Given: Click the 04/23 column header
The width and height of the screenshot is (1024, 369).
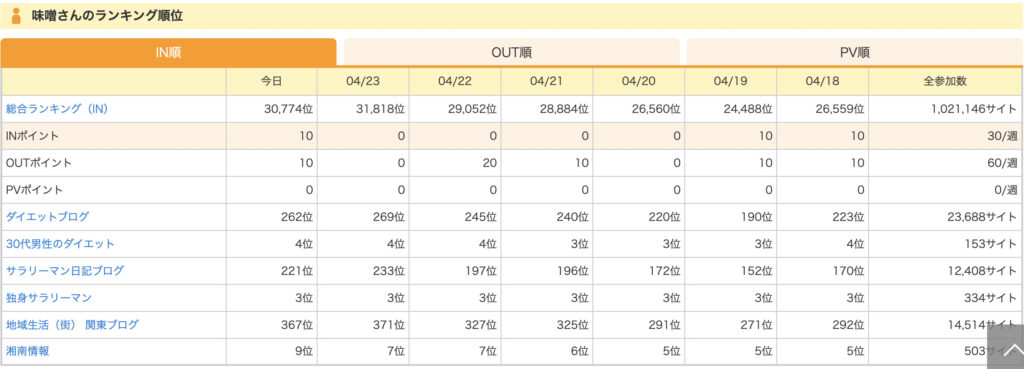Looking at the screenshot, I should (363, 82).
